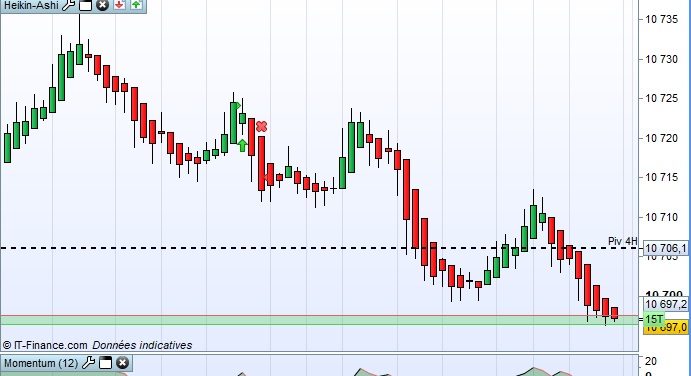
Task: Click the dashed Piv 4H horizontal line
Action: [x=319, y=248]
